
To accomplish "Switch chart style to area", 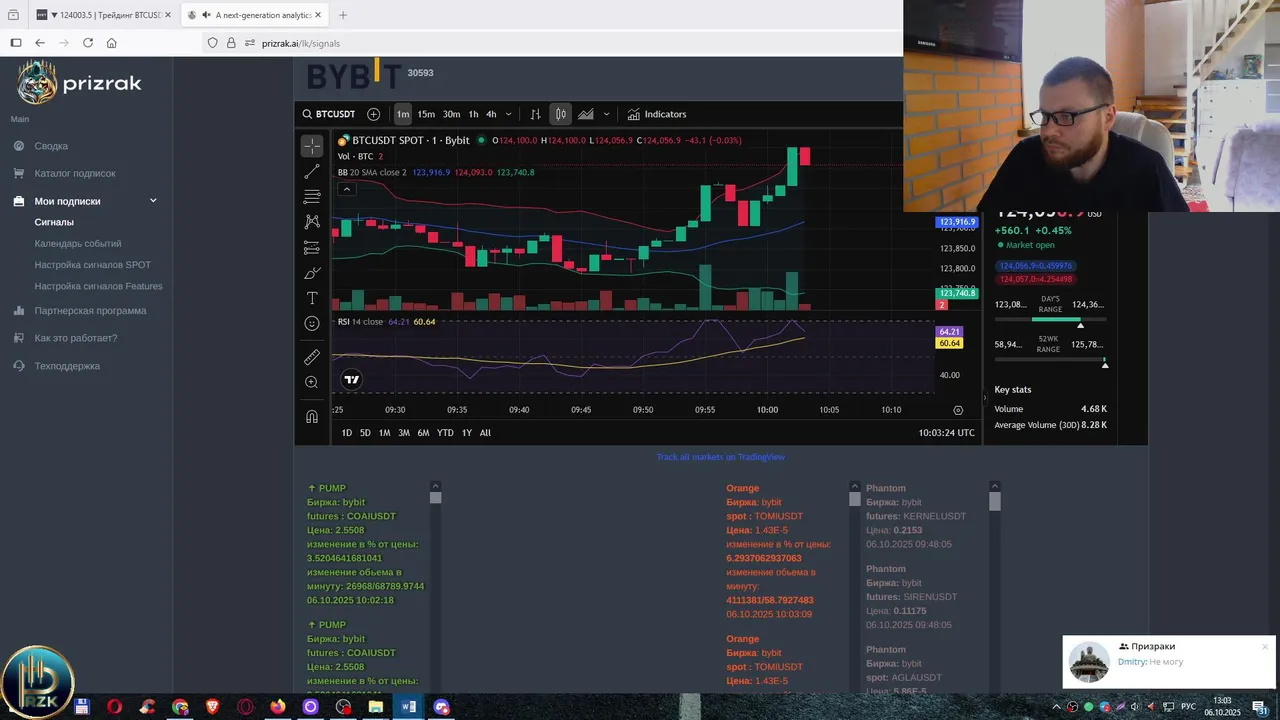I will click(585, 114).
